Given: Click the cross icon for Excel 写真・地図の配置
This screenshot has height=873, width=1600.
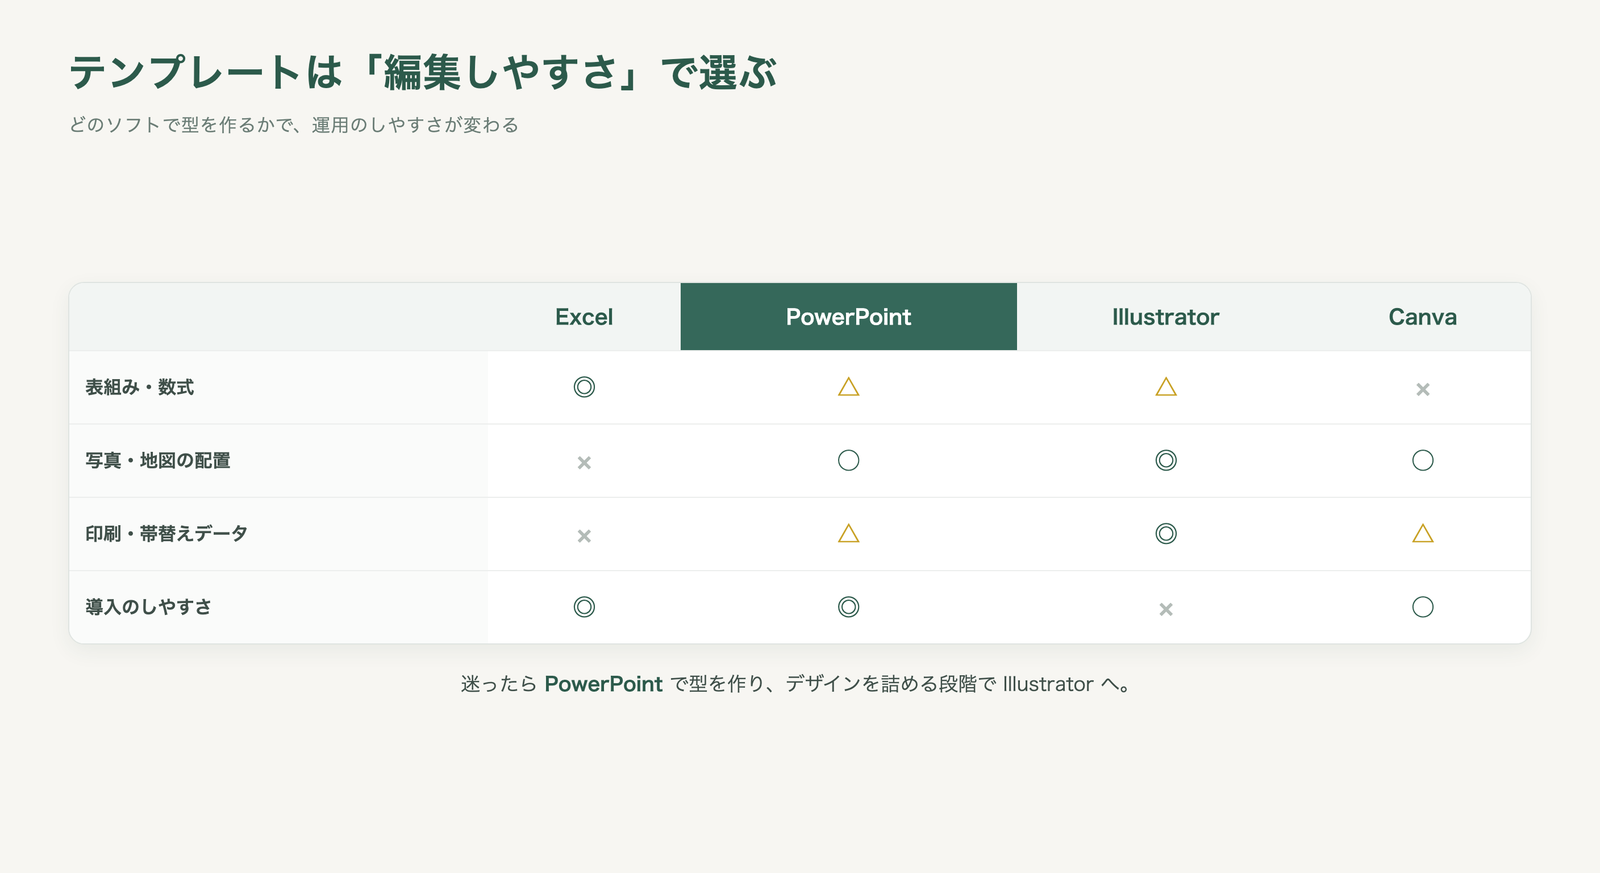Looking at the screenshot, I should pyautogui.click(x=584, y=462).
